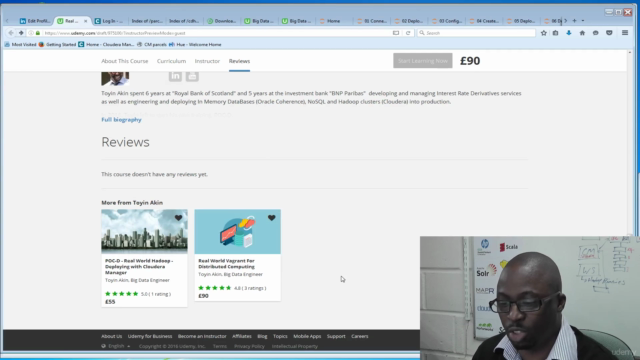
Task: Switch to the Log In Cloudera tab
Action: tap(109, 21)
